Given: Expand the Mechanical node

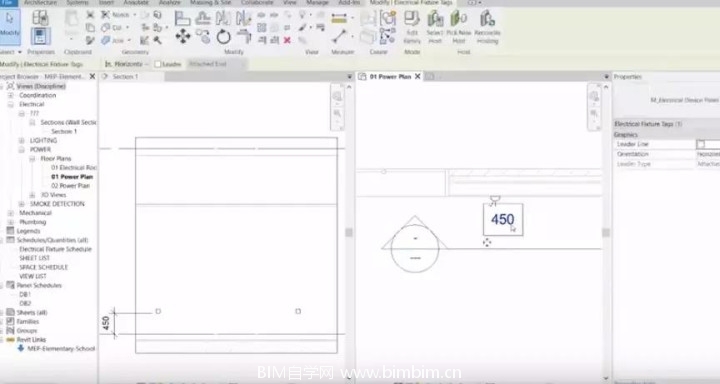Looking at the screenshot, I should point(11,213).
